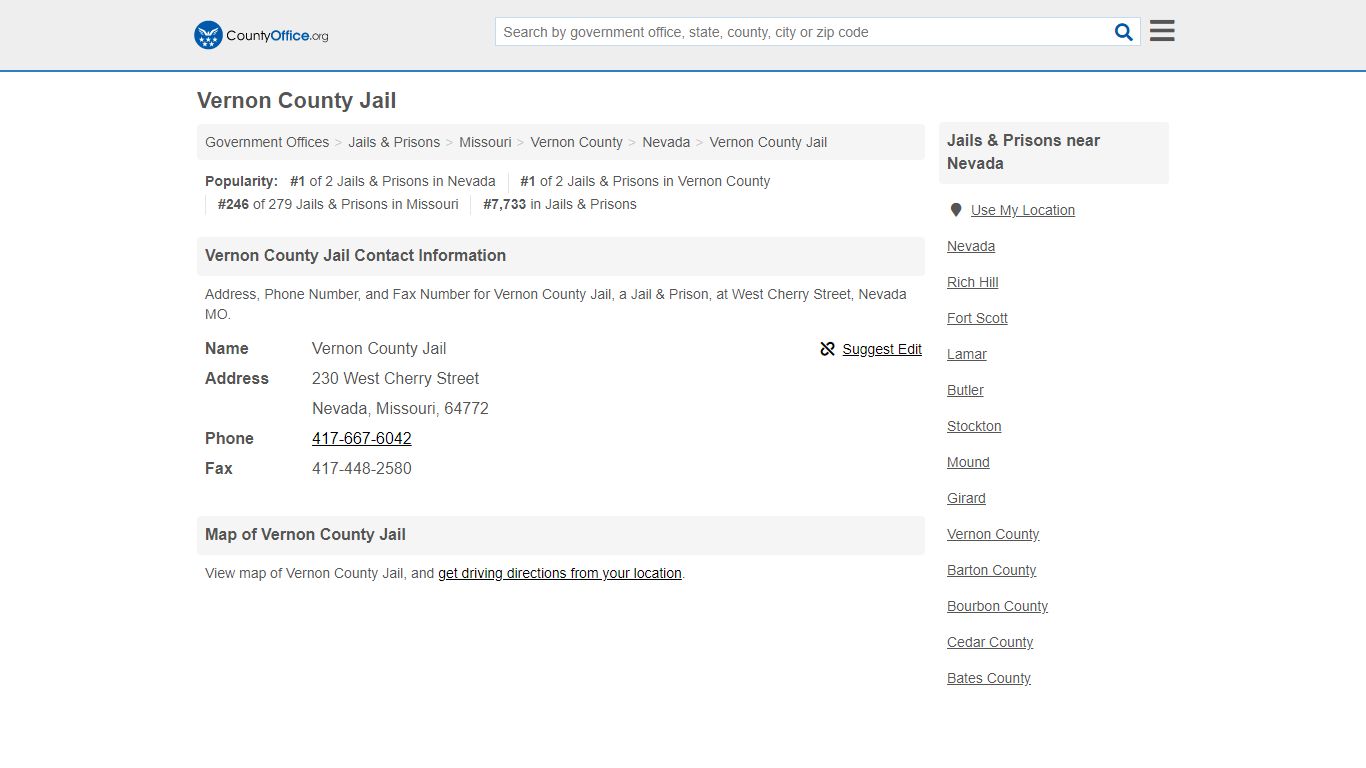The height and width of the screenshot is (768, 1366).
Task: Open the hamburger menu
Action: (1162, 31)
